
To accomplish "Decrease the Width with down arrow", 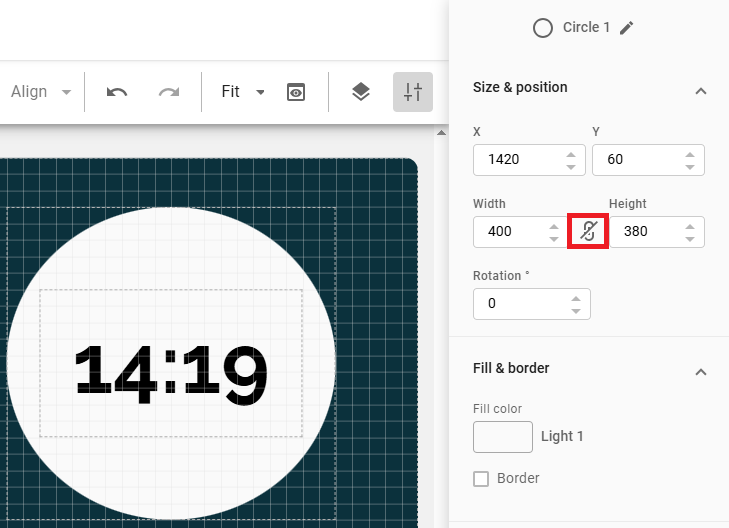I will coord(553,238).
